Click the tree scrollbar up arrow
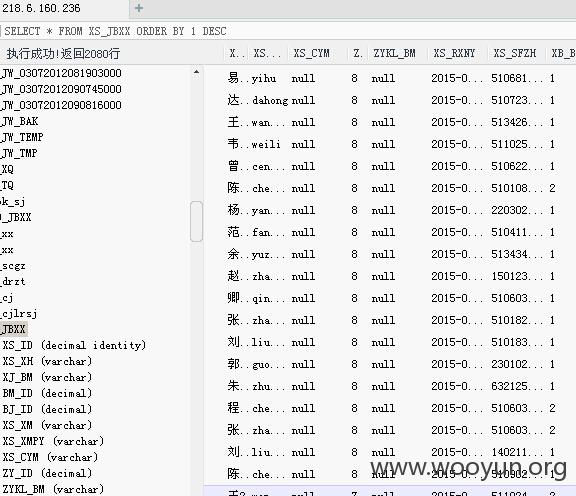This screenshot has height=496, width=576. pyautogui.click(x=197, y=72)
